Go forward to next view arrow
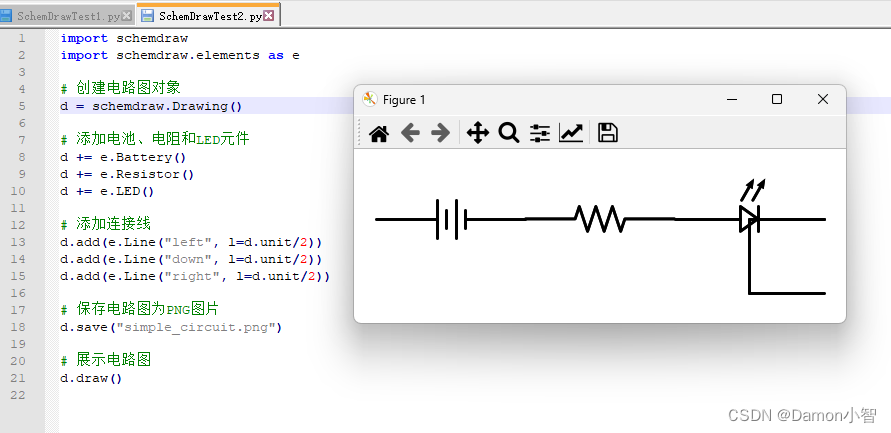The height and width of the screenshot is (433, 891). [440, 134]
